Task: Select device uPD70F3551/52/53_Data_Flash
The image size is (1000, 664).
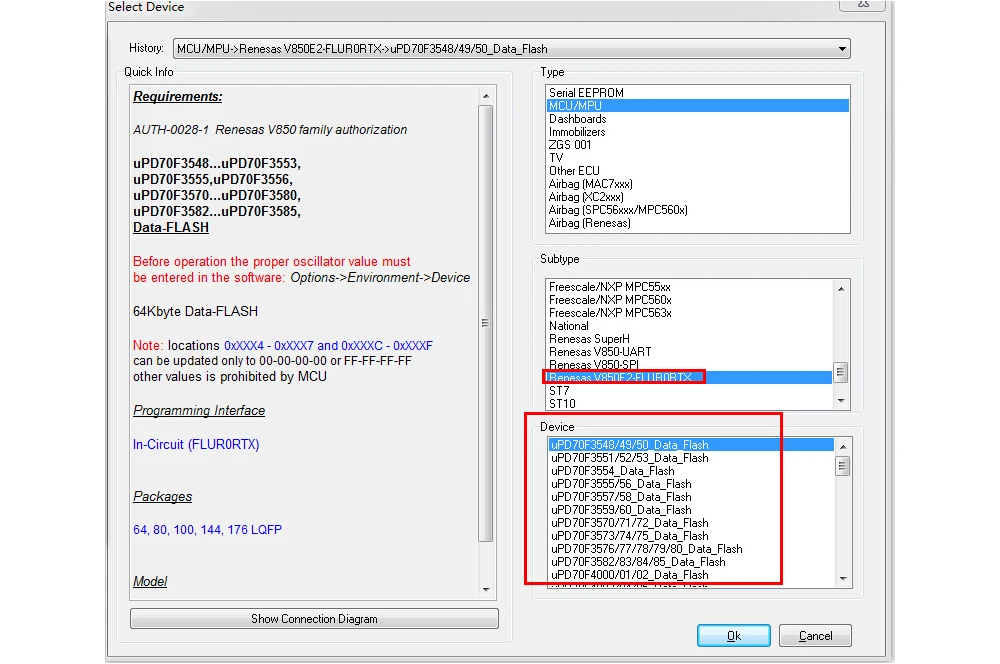Action: (691, 458)
